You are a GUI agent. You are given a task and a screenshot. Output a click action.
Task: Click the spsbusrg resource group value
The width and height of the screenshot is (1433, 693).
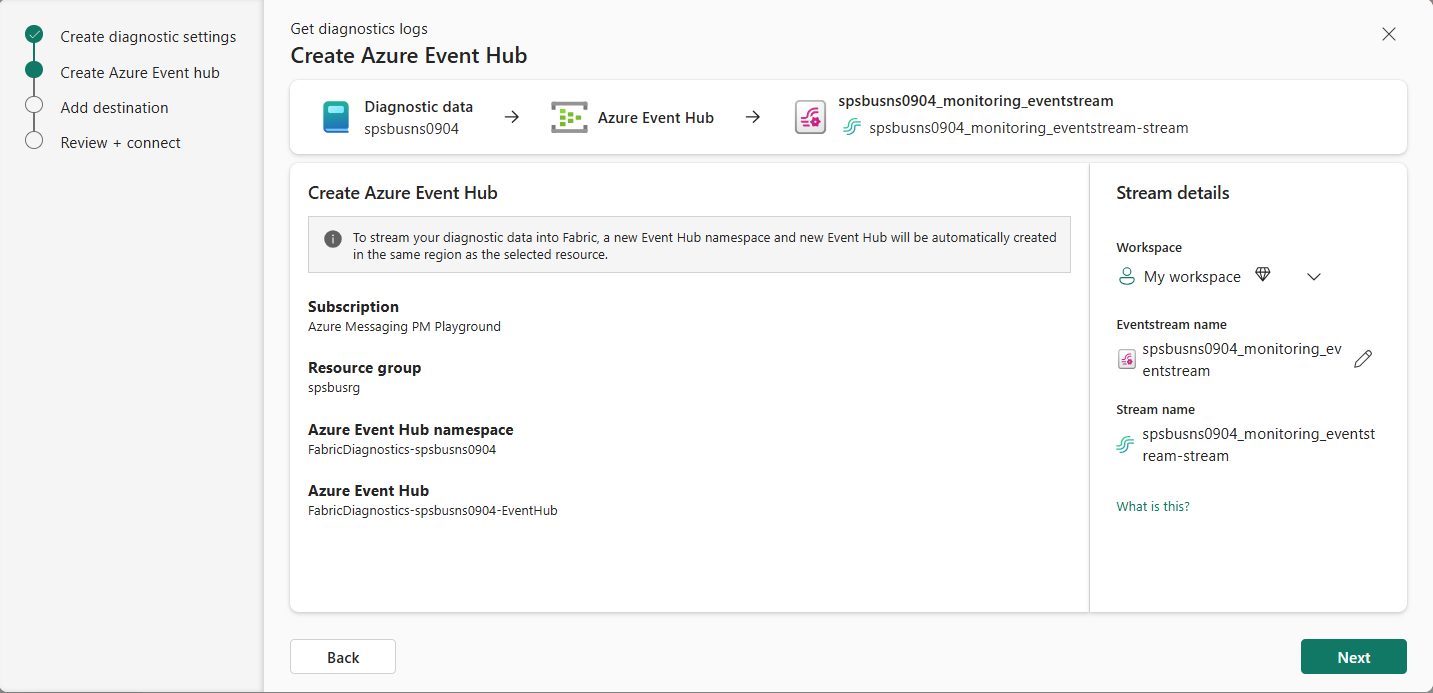tap(334, 388)
